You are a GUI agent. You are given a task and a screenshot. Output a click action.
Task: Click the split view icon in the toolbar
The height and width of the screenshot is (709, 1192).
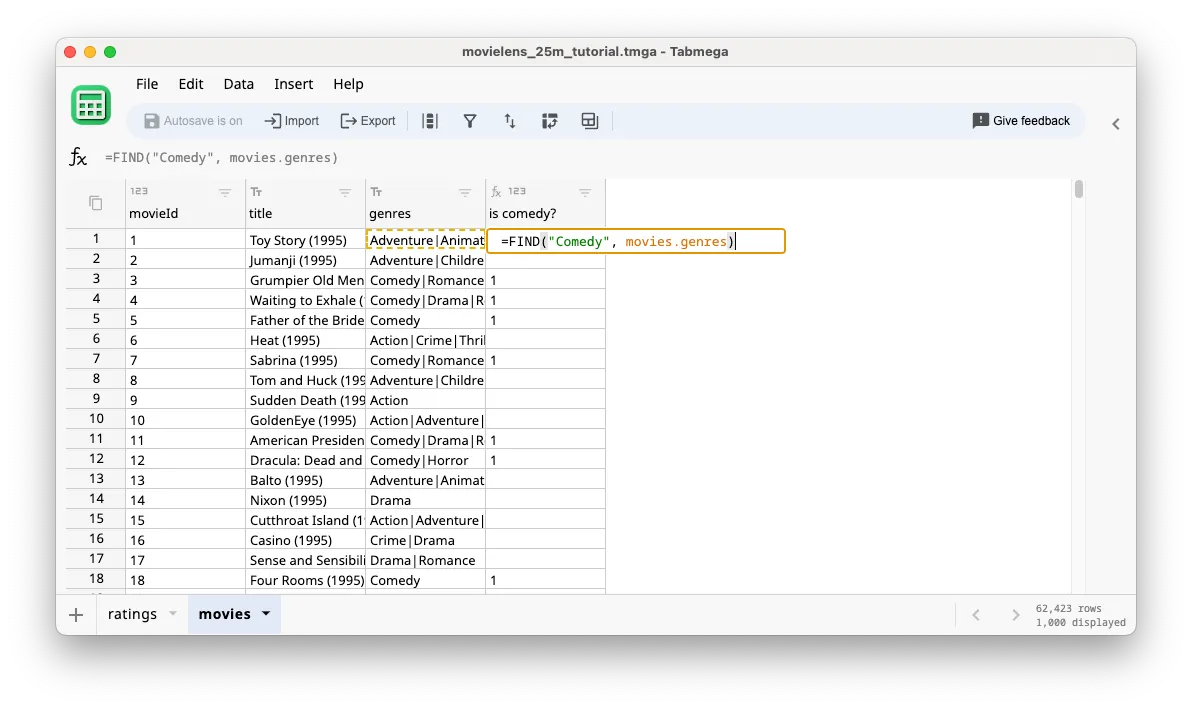click(589, 120)
